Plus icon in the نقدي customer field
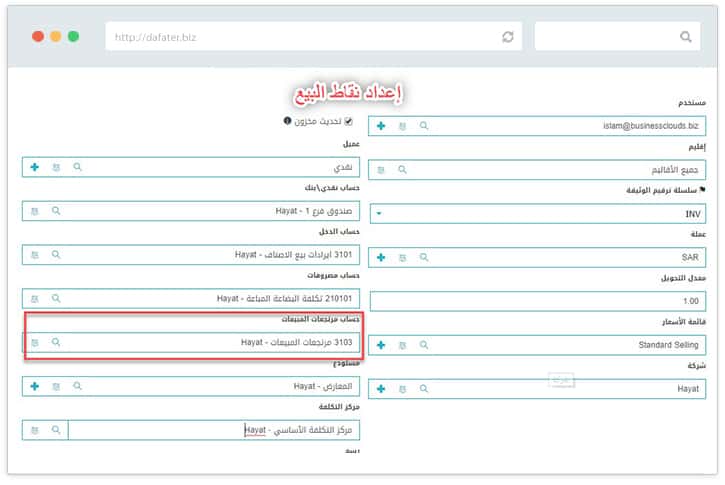The height and width of the screenshot is (485, 725). coord(35,167)
